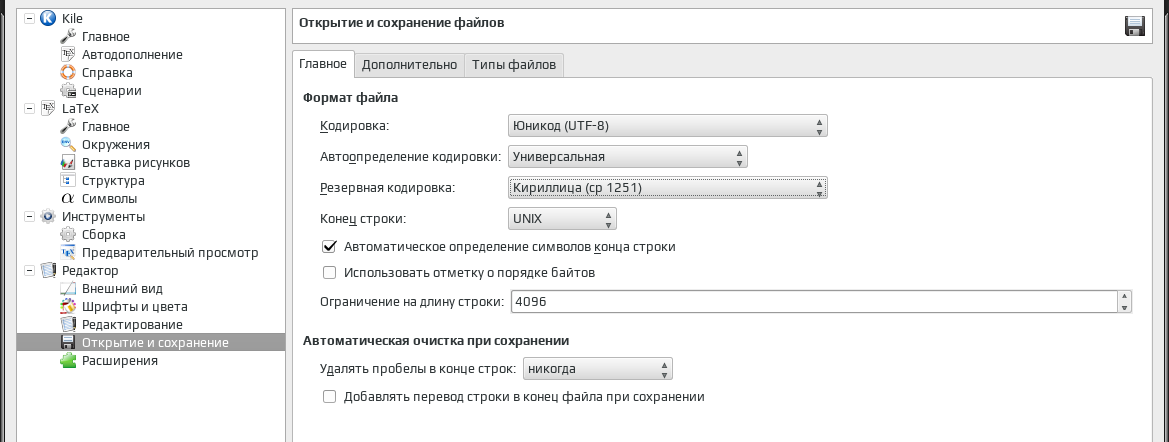Click the gear icon for Инструменты
Viewport: 1169px width, 442px height.
coord(48,216)
